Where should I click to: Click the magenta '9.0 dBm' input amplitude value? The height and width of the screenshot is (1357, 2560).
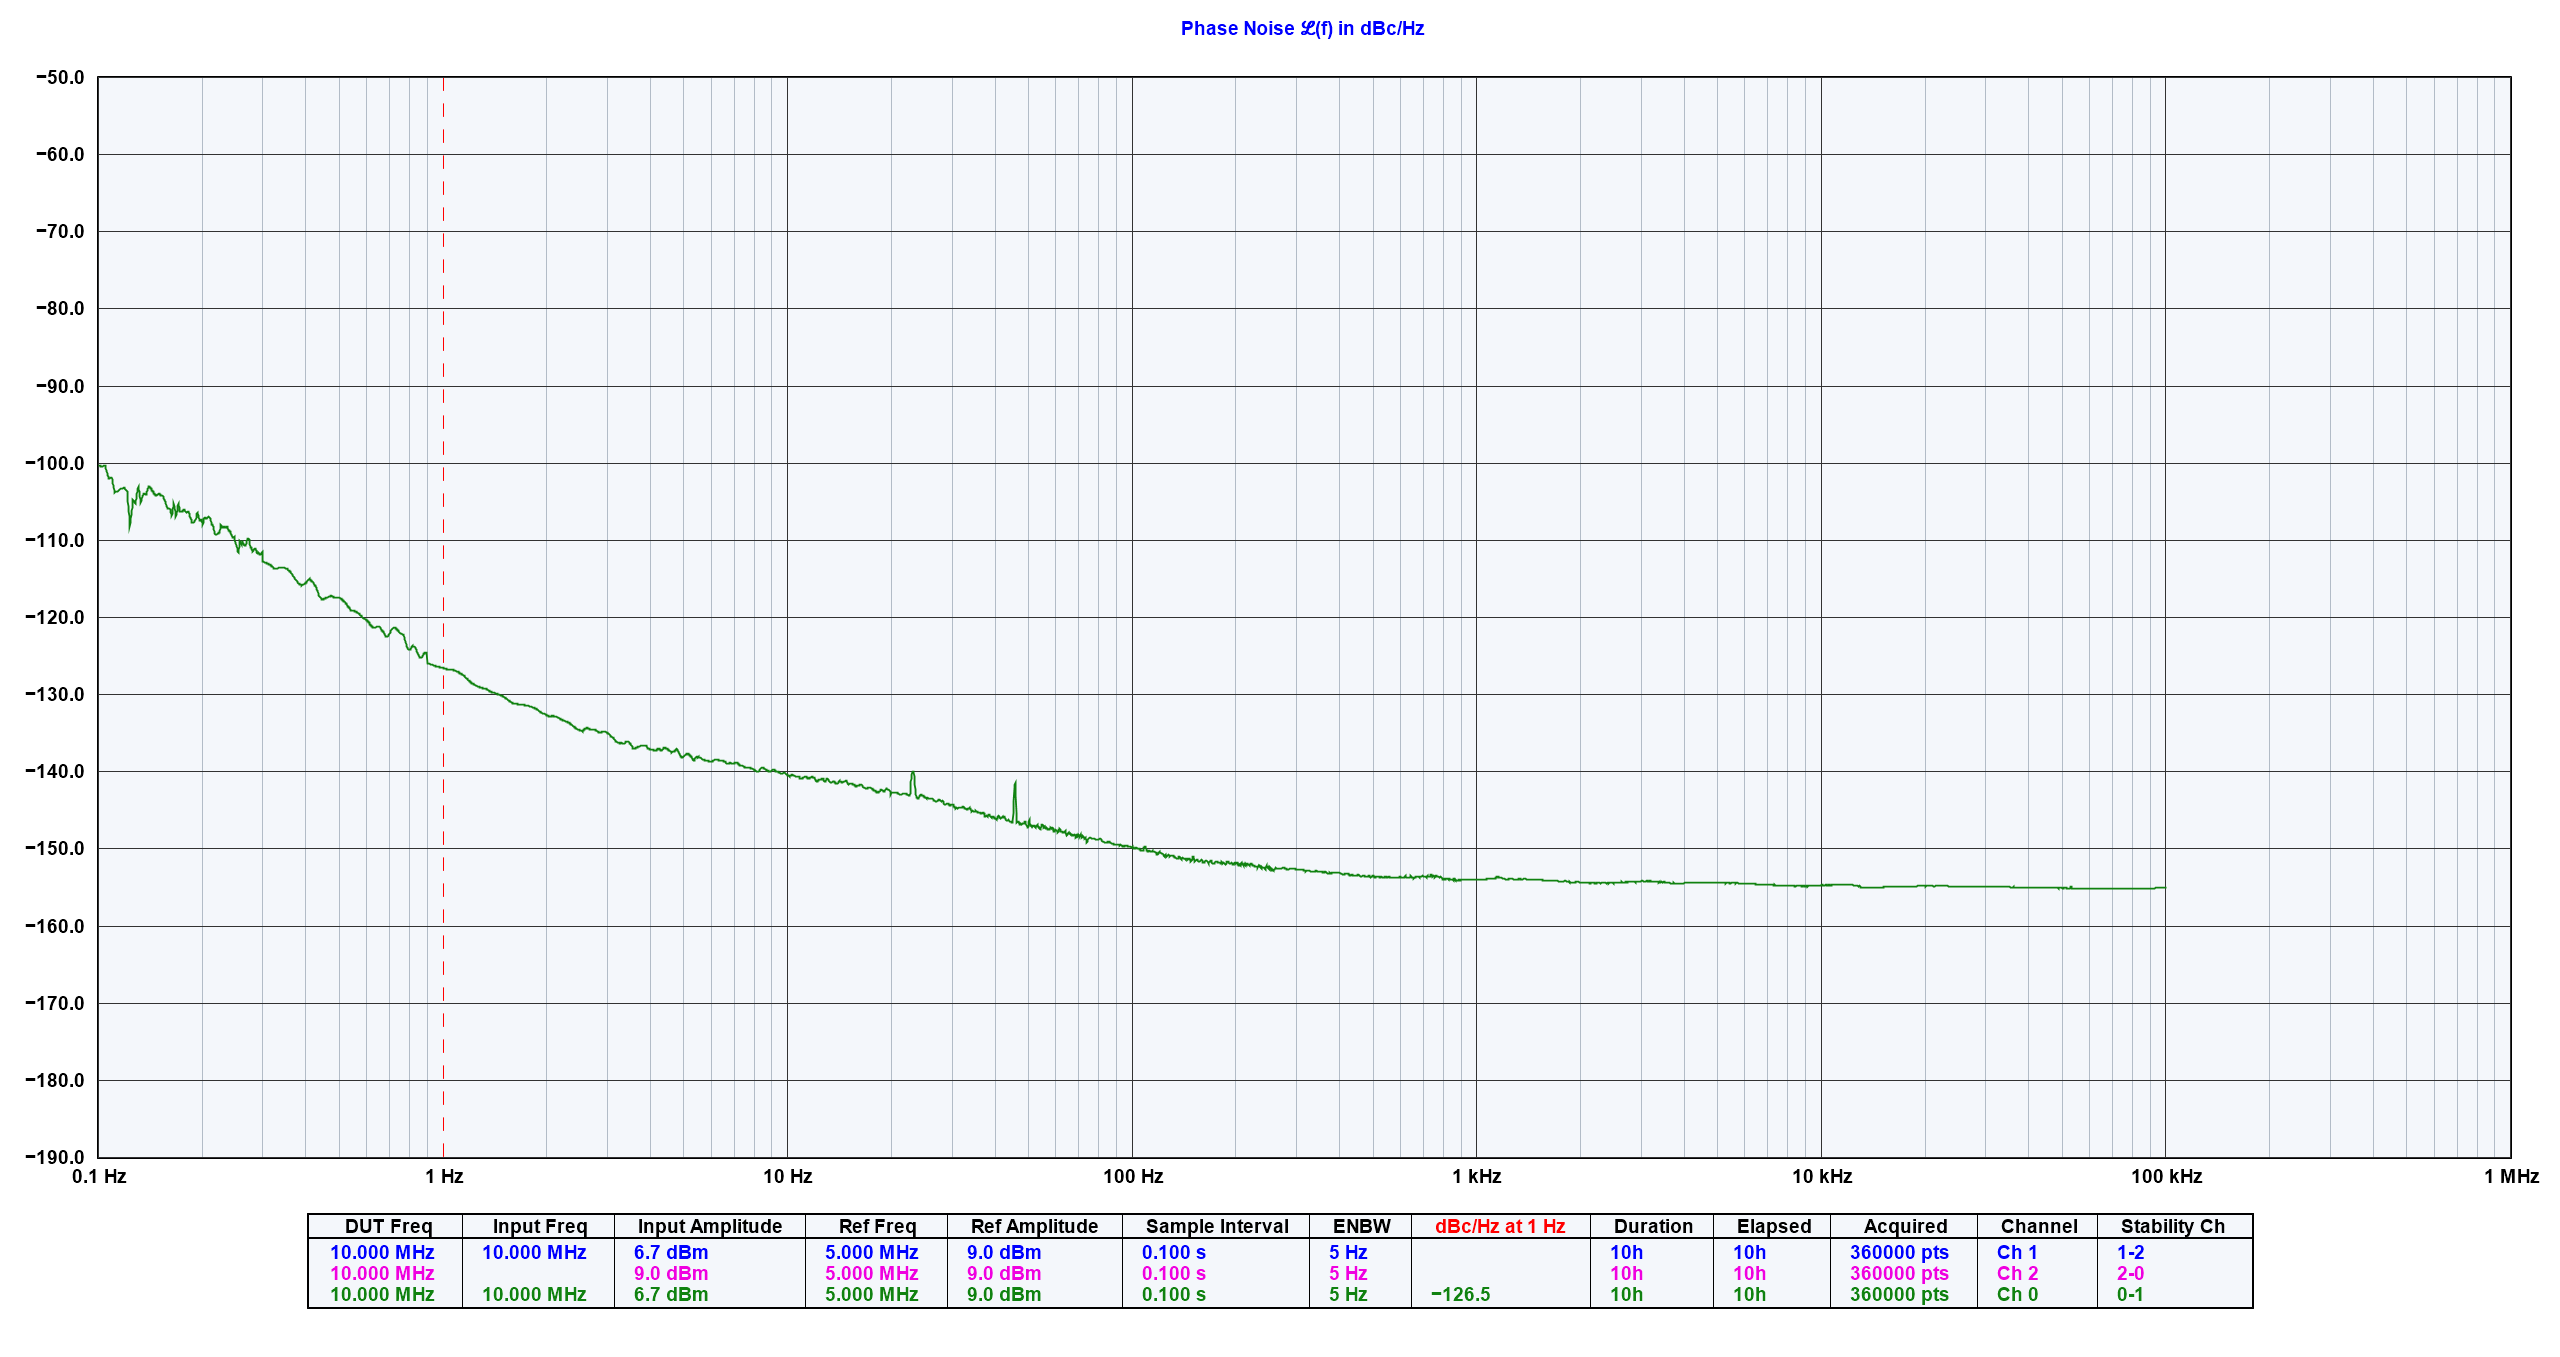click(x=670, y=1273)
